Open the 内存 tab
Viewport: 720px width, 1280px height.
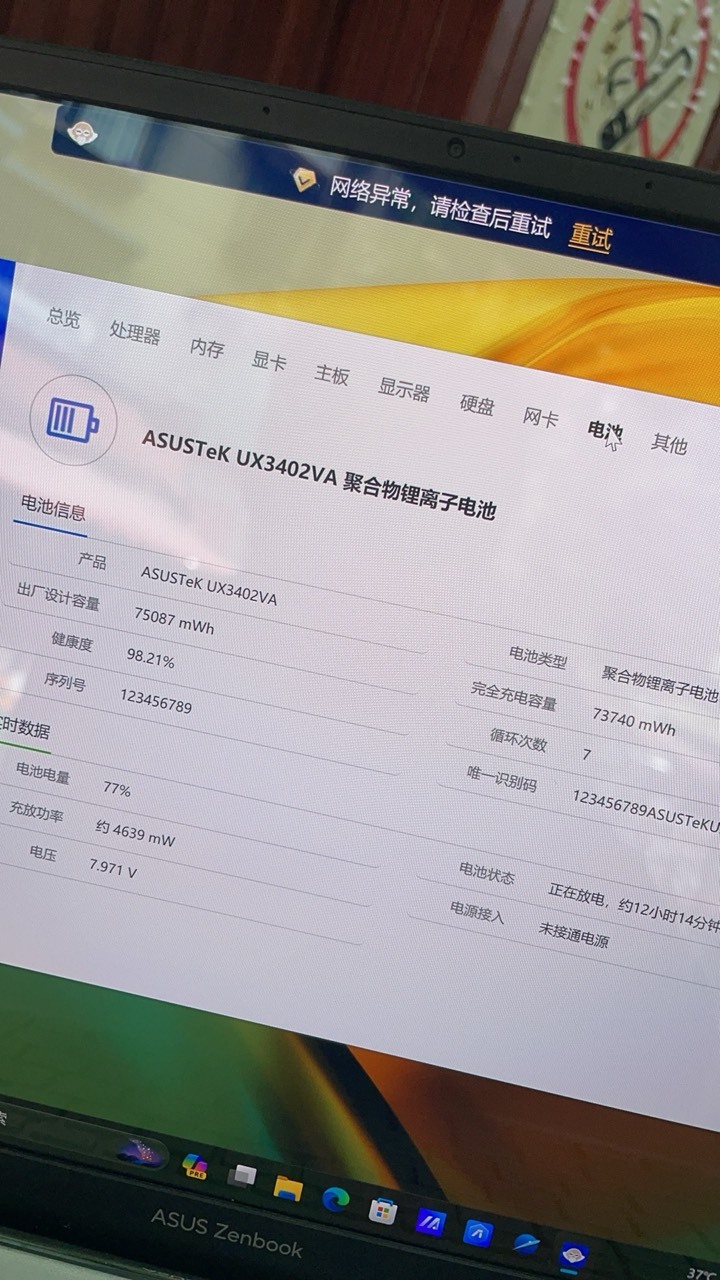207,348
